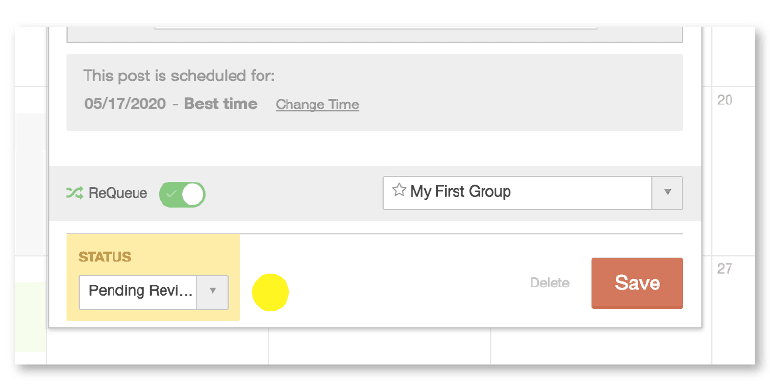Click the star icon beside My First Group

pyautogui.click(x=399, y=191)
